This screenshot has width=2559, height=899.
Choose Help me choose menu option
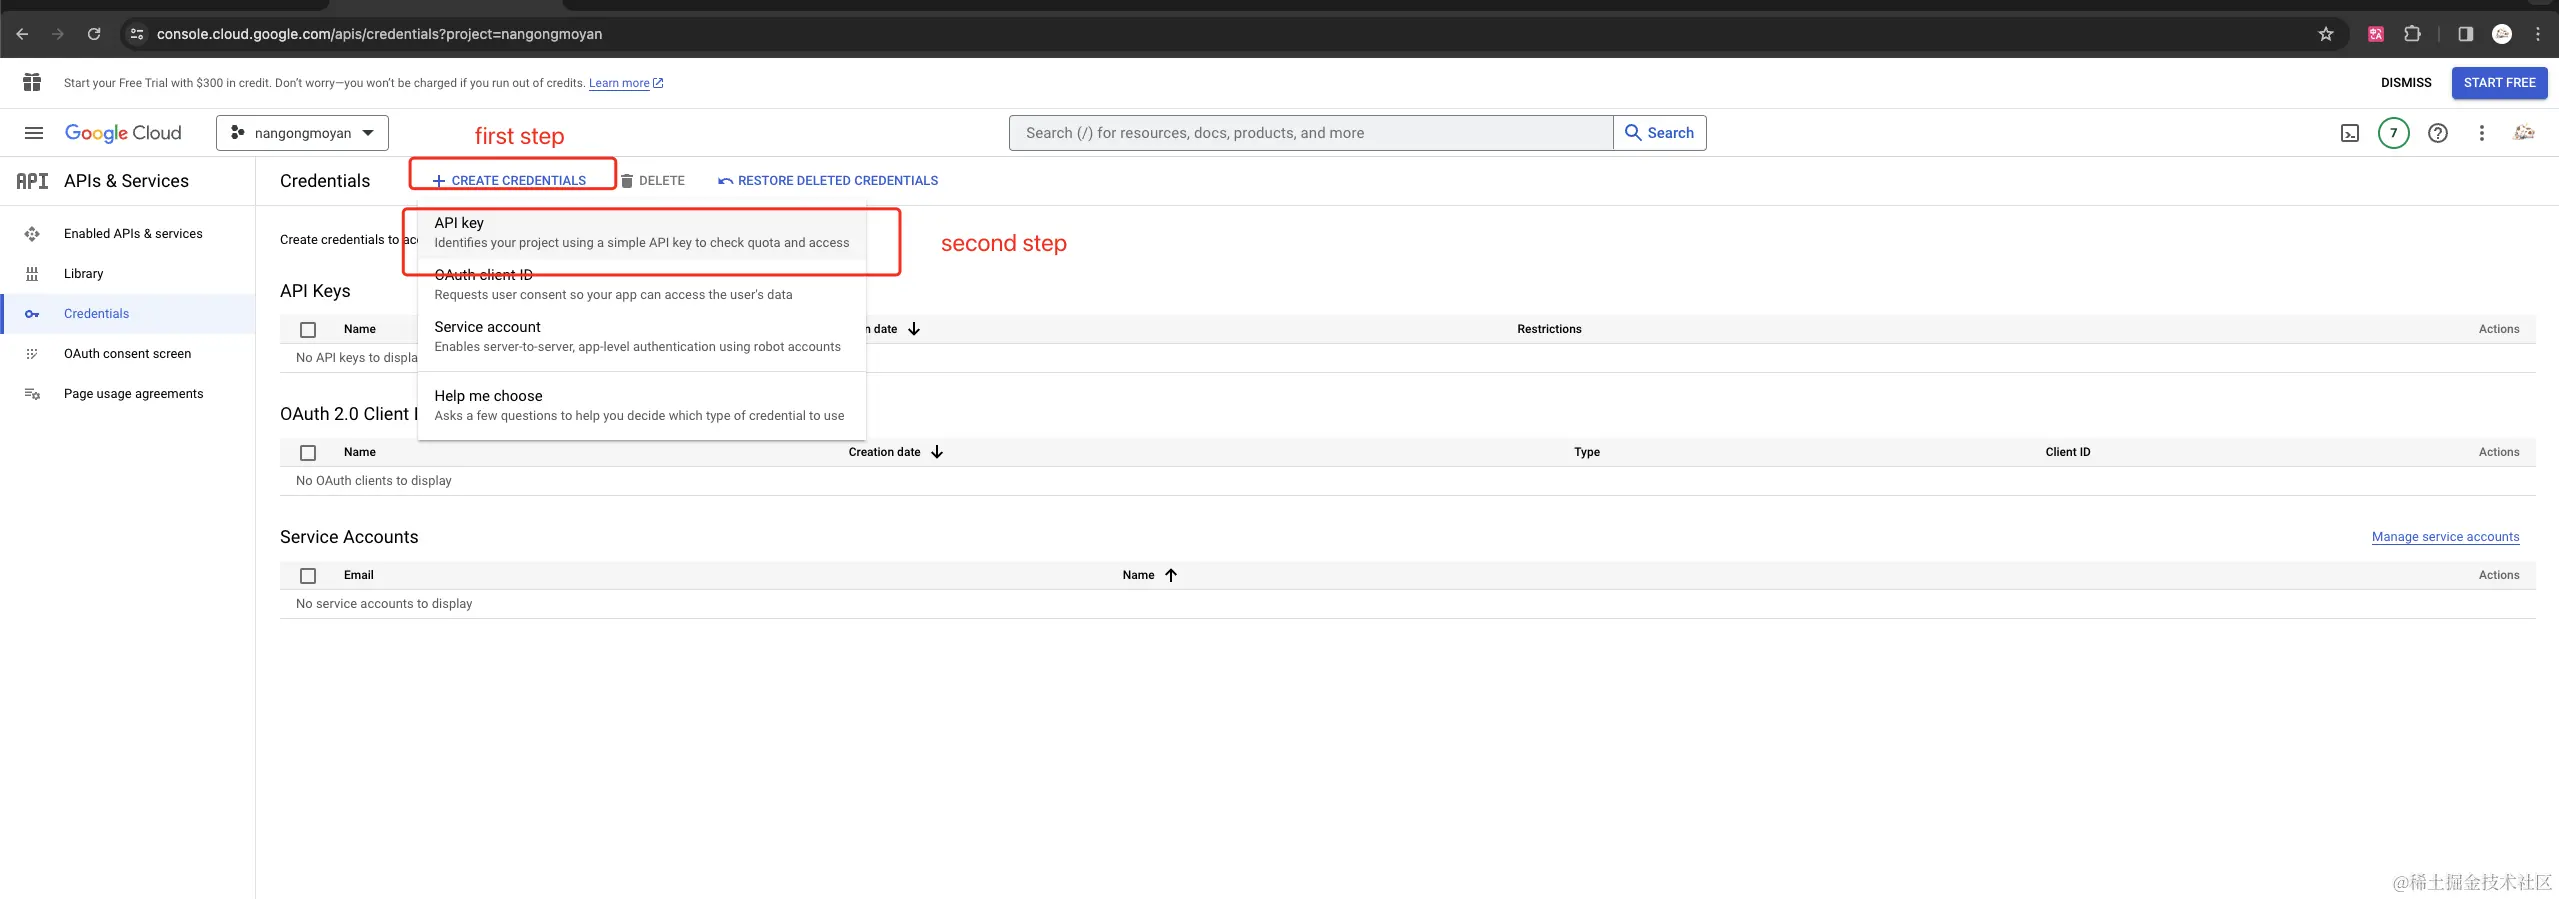click(x=642, y=406)
